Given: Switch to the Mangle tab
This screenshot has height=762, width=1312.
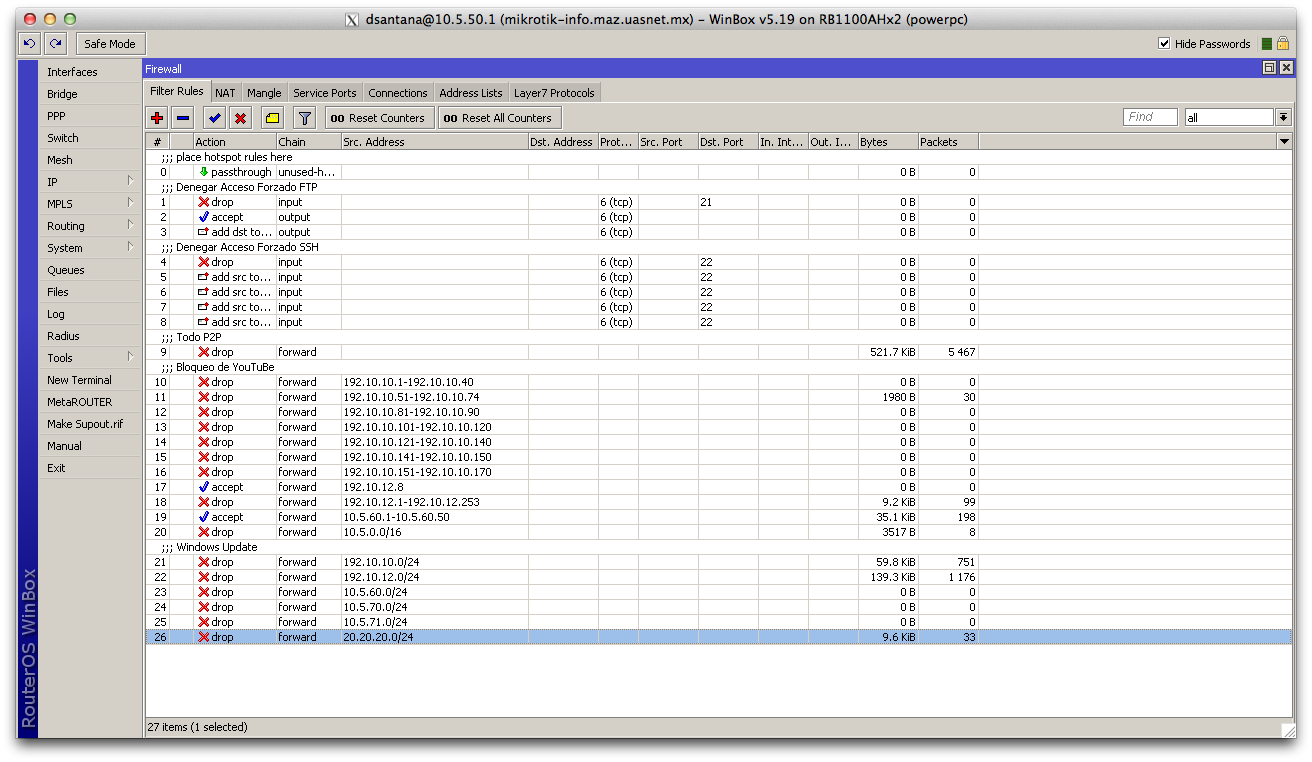Looking at the screenshot, I should coord(265,93).
